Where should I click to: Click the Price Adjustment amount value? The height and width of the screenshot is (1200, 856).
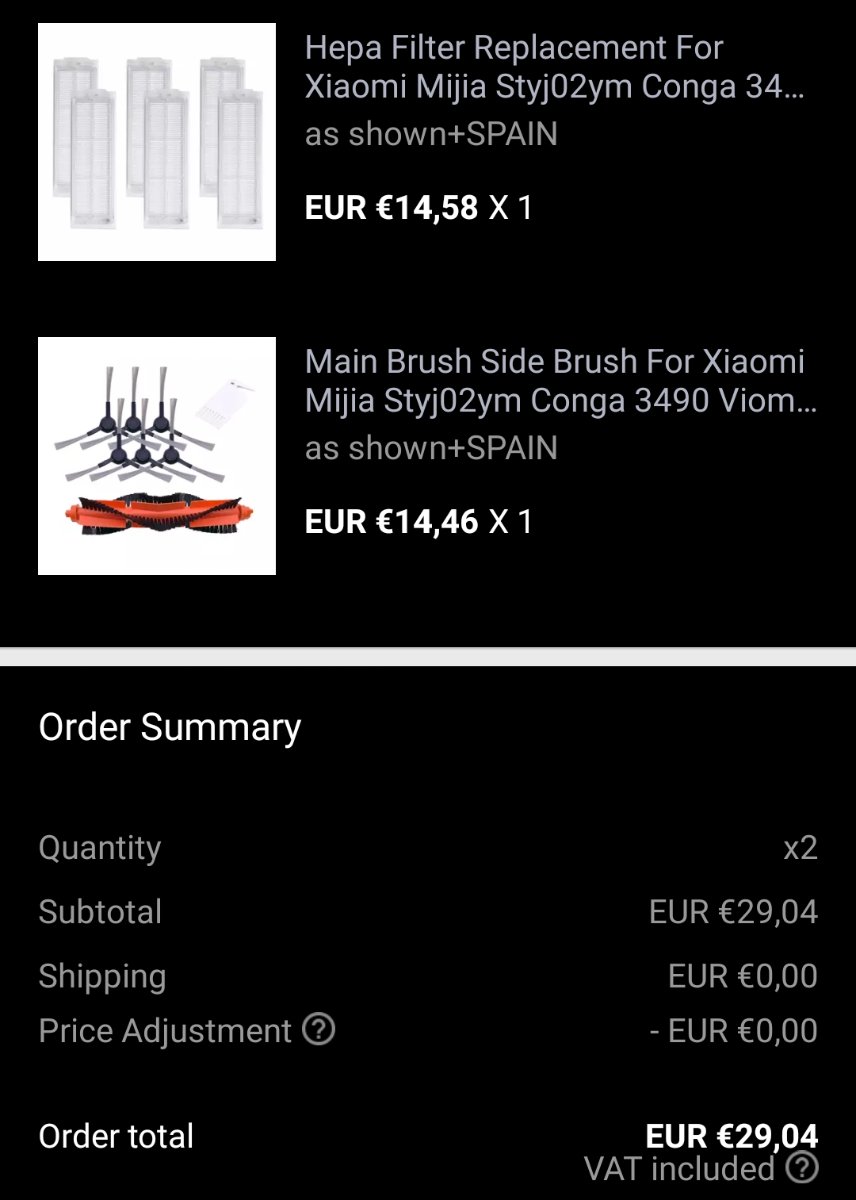tap(733, 1031)
